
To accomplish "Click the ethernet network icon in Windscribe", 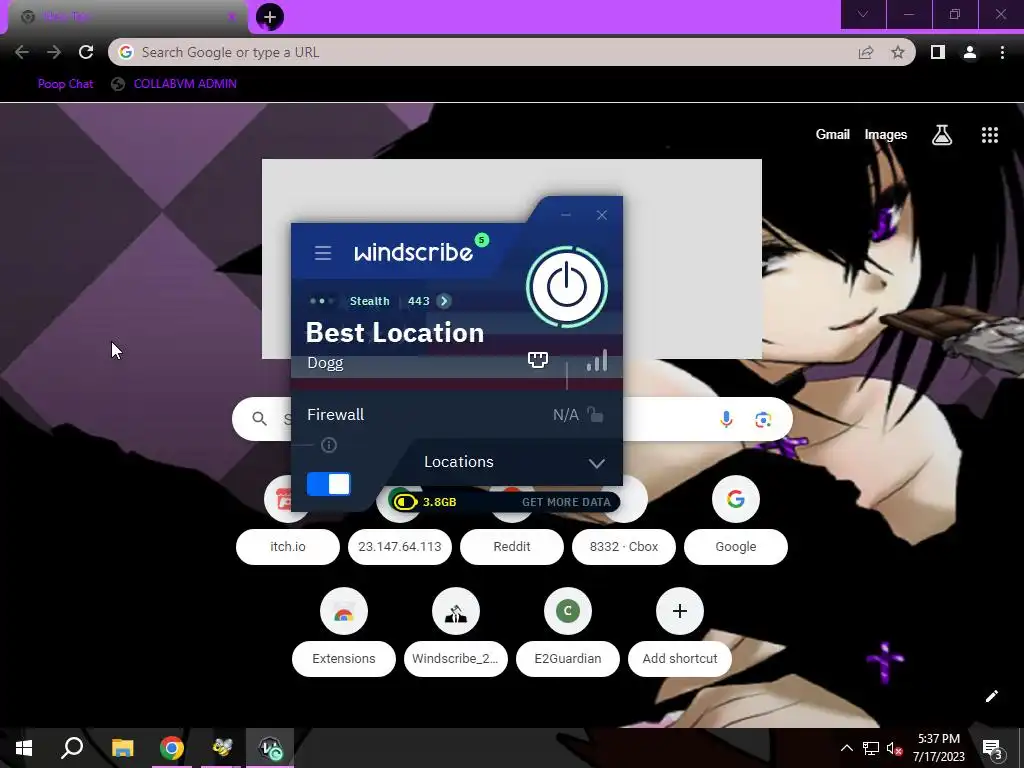I will pyautogui.click(x=538, y=360).
